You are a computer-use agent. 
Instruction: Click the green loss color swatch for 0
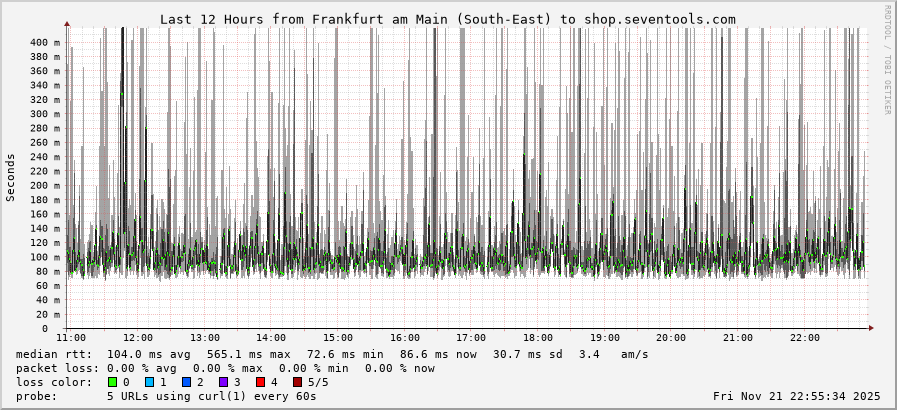112,382
